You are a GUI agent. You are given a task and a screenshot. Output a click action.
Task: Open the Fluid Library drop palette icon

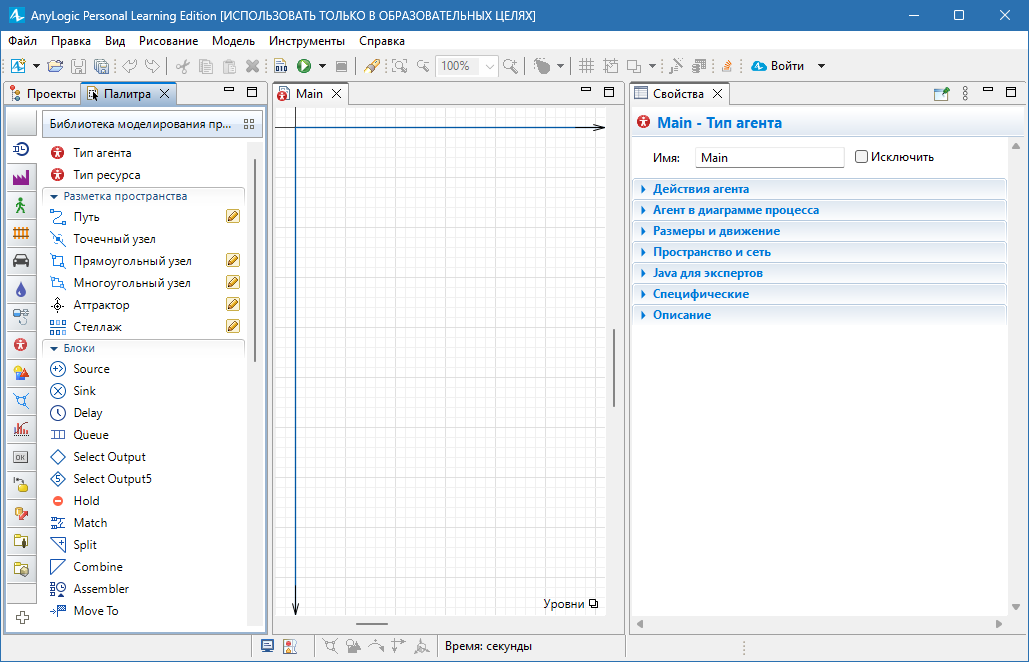click(x=21, y=289)
